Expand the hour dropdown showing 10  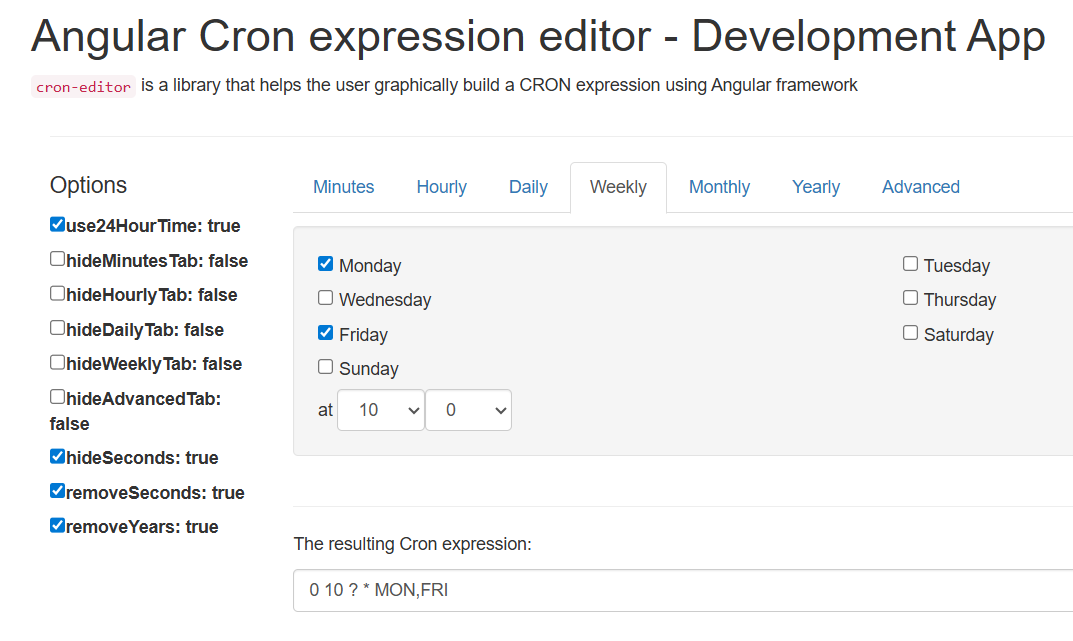coord(380,410)
